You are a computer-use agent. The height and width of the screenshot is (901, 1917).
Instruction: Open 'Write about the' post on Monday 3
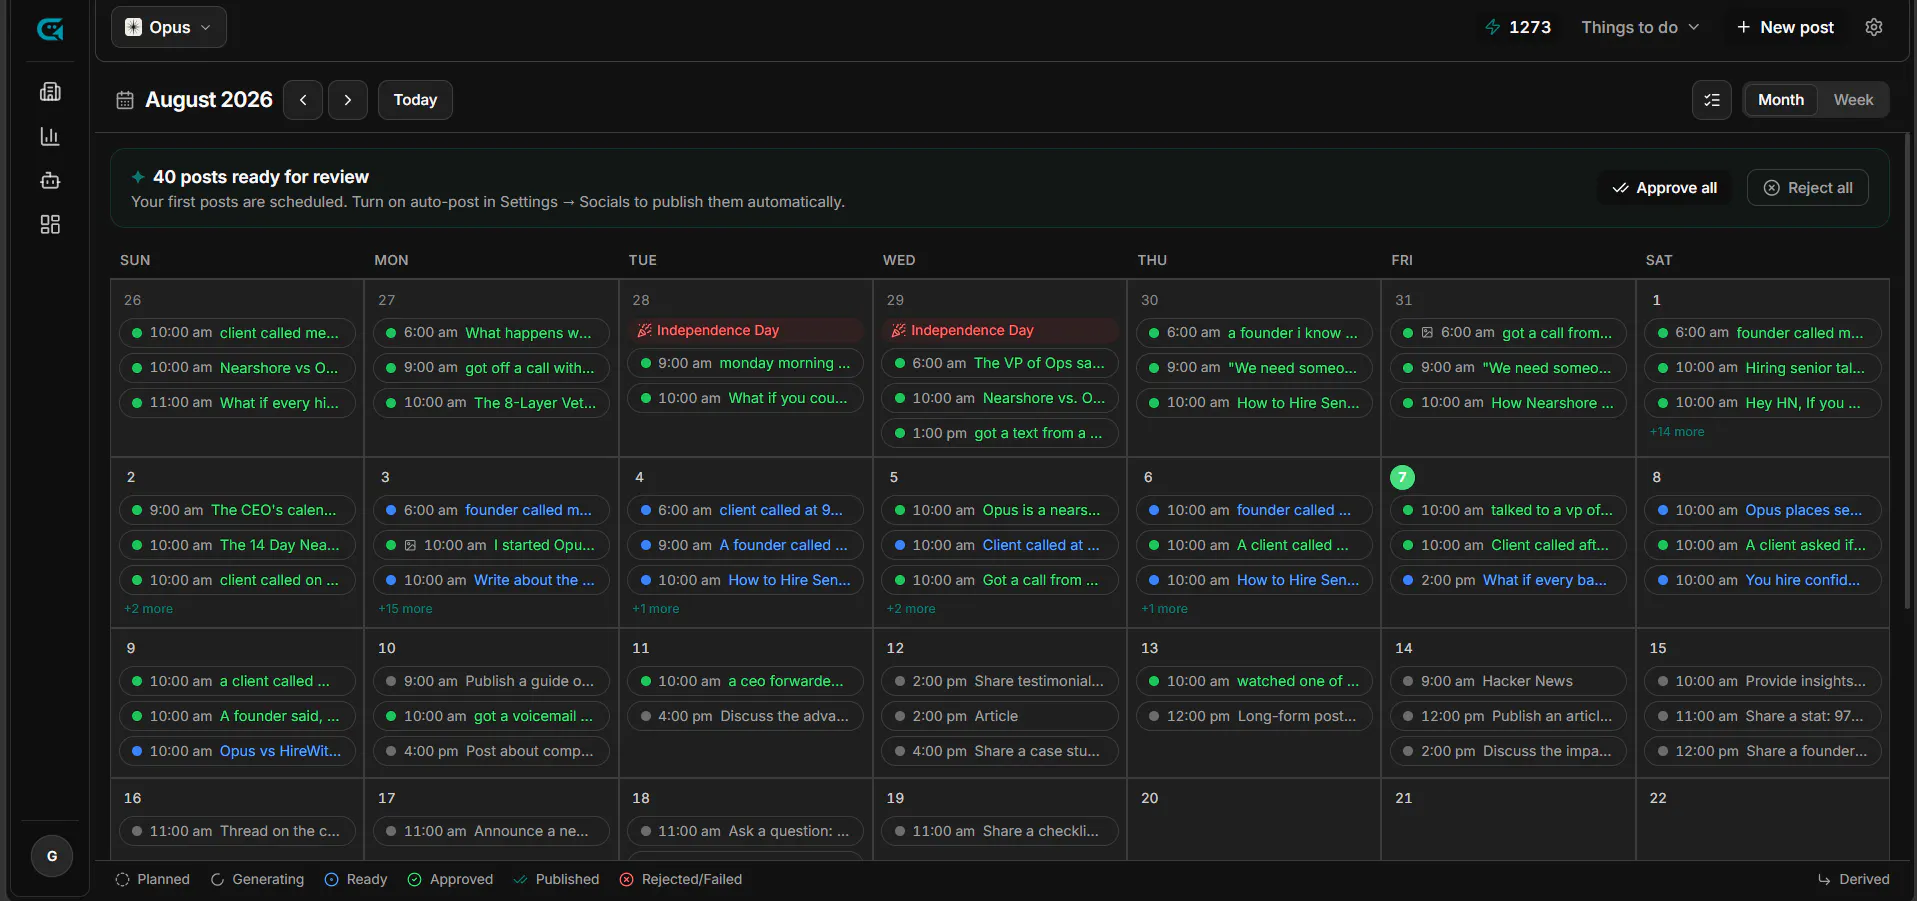pos(491,580)
